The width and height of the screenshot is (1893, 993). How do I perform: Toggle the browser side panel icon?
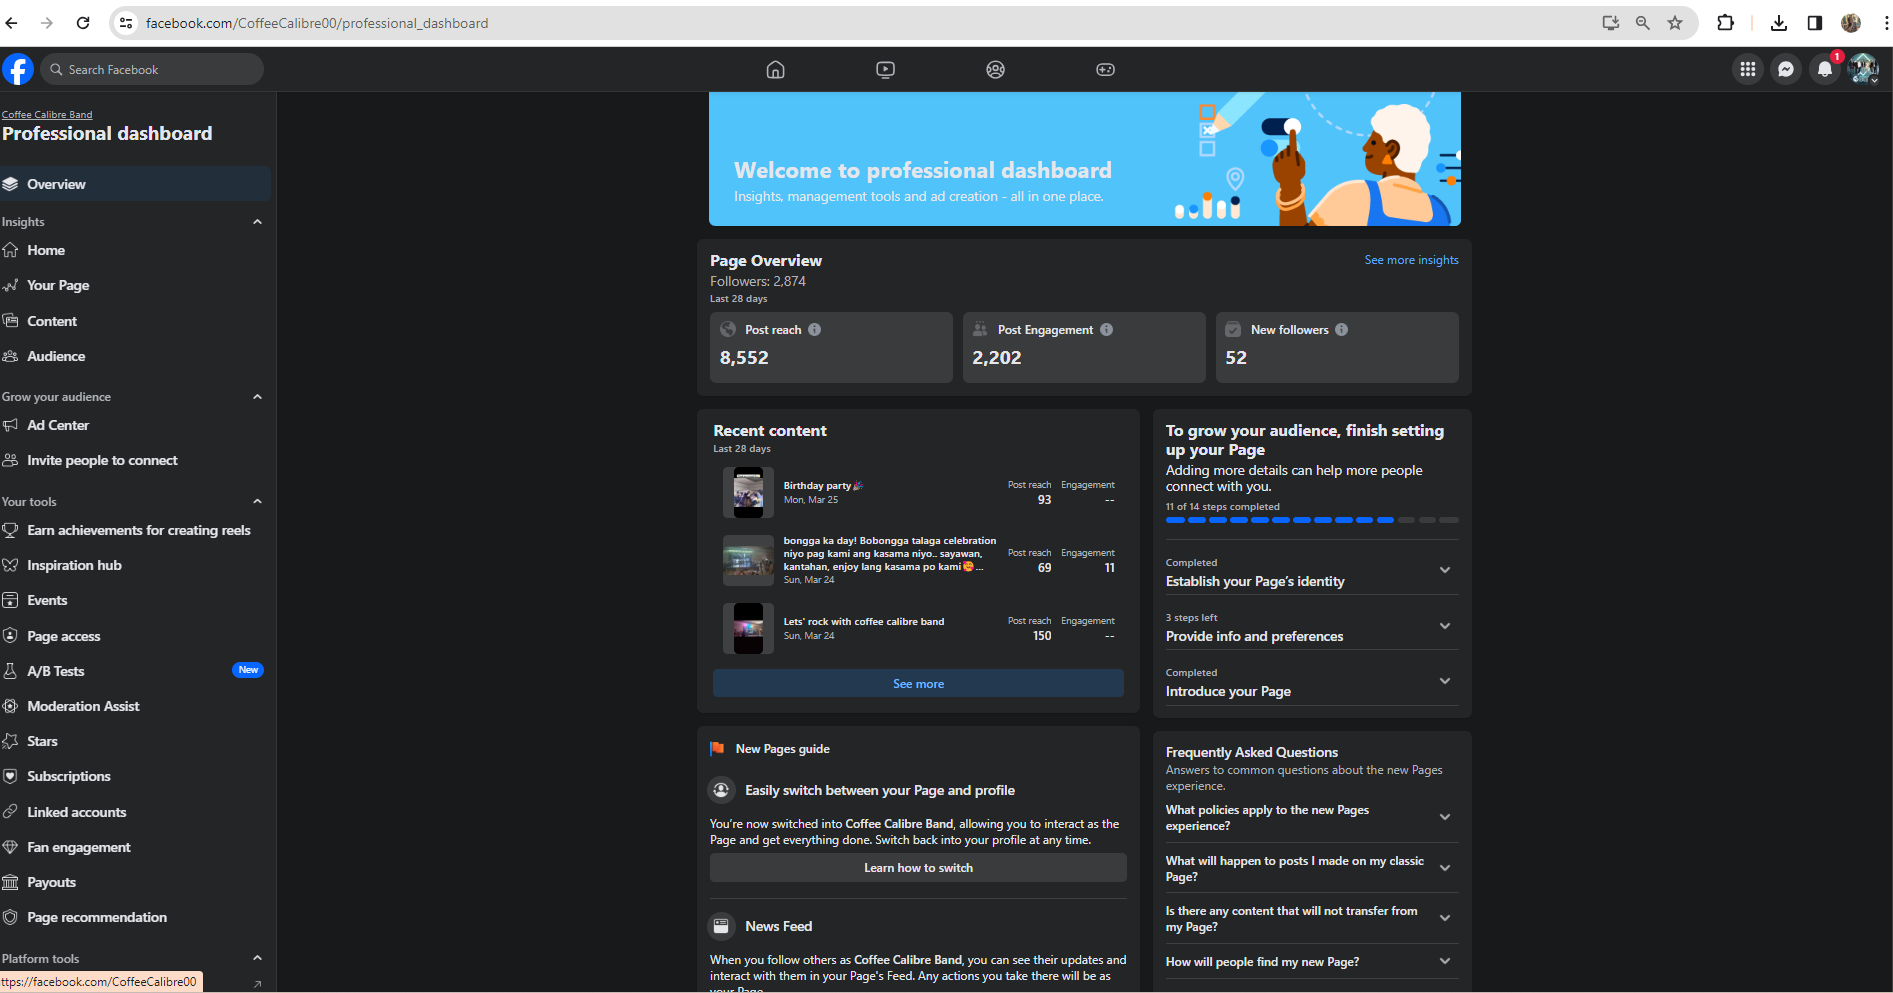[x=1815, y=23]
